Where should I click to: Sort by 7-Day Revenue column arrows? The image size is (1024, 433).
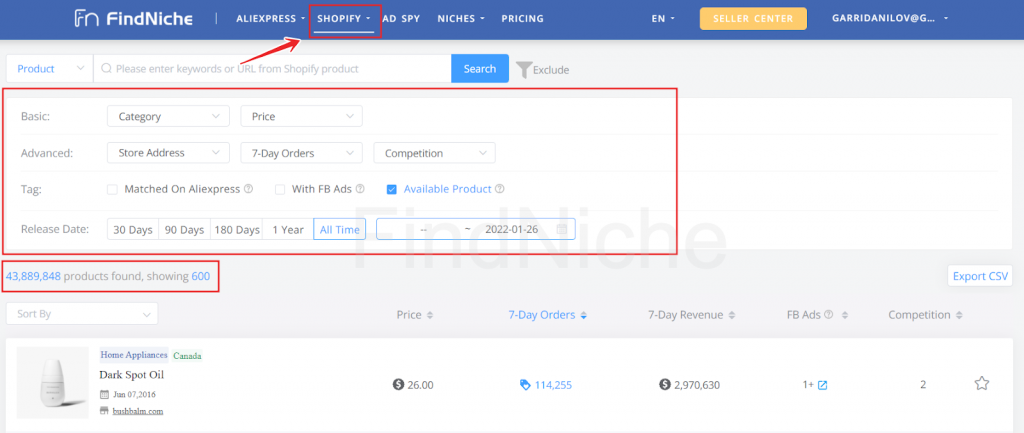click(x=732, y=315)
